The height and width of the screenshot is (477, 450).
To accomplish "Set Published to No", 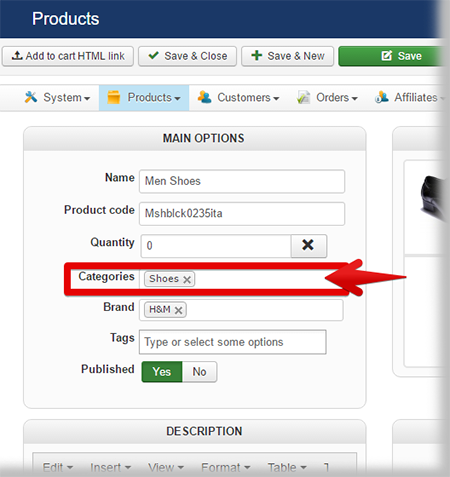I will pyautogui.click(x=199, y=372).
